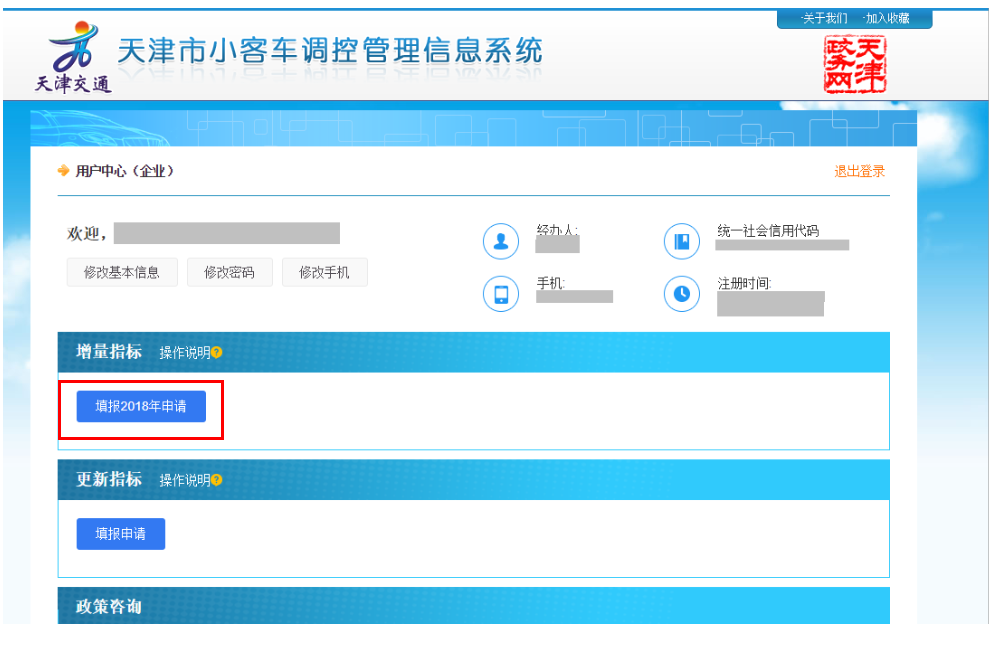
Task: Click 加入收藏 to bookmark the site
Action: click(886, 19)
